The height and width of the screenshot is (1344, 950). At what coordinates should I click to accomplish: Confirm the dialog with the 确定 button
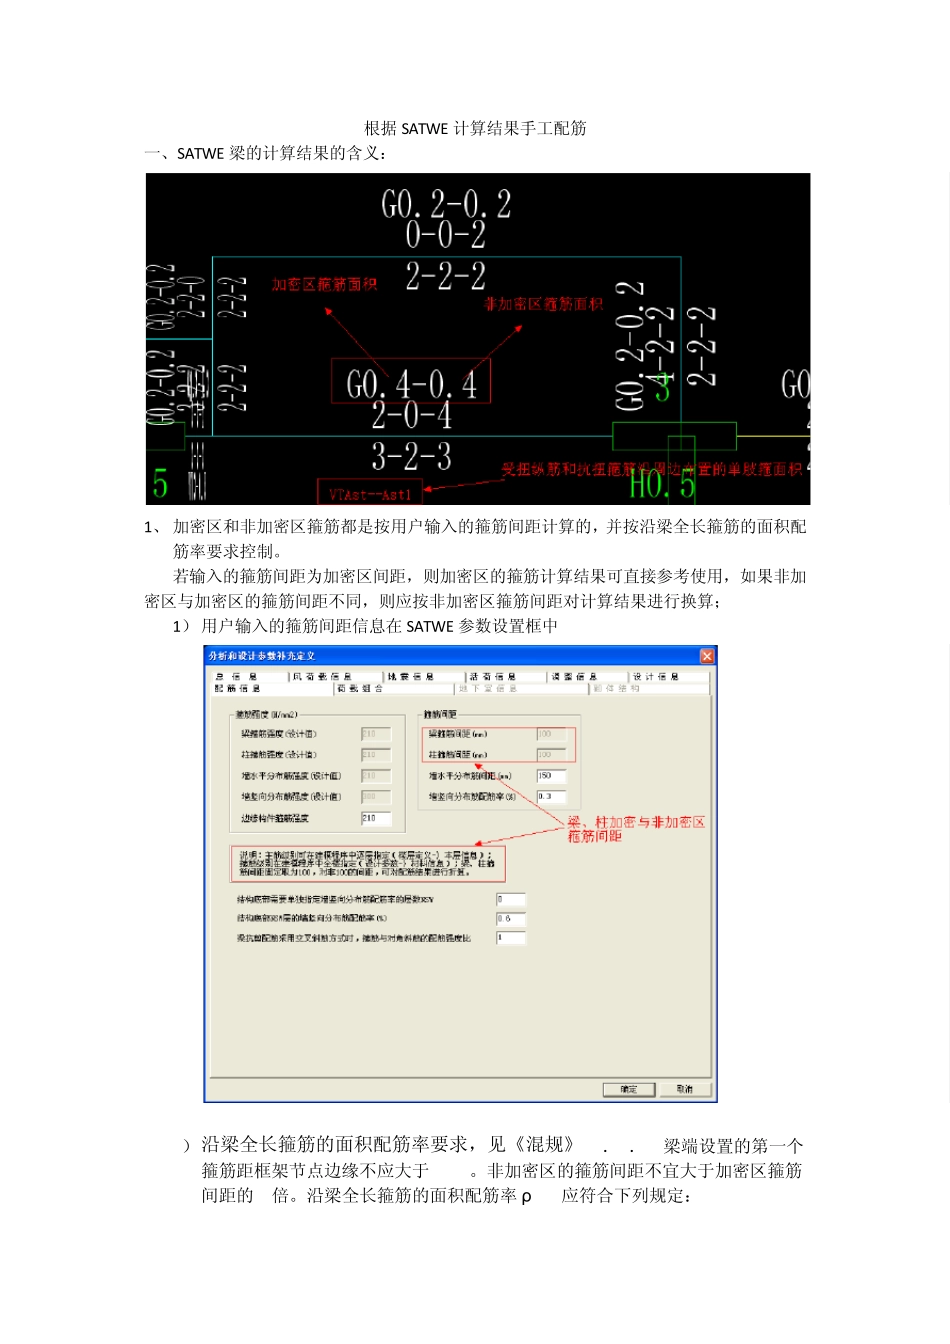(629, 1089)
